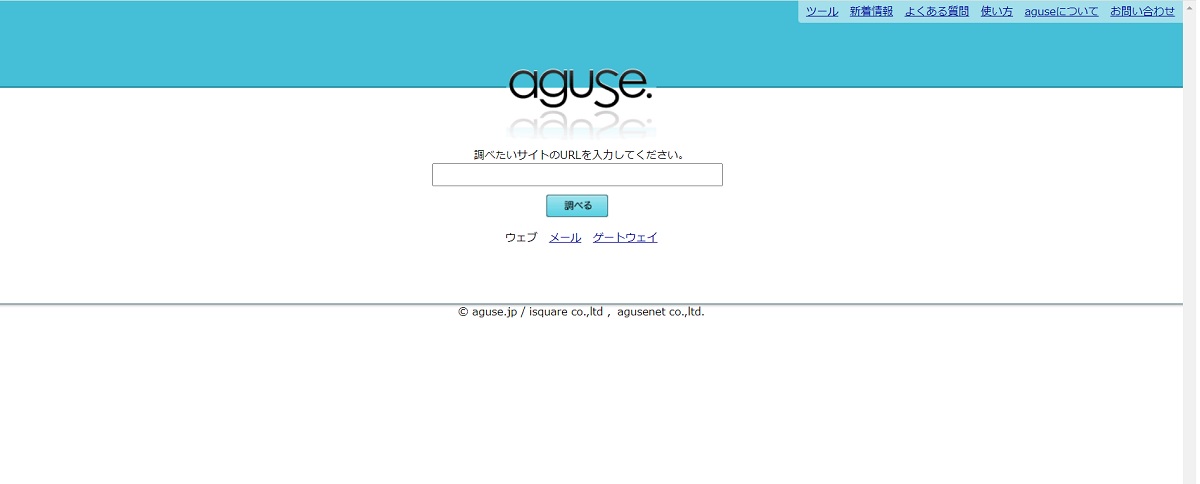Open the 新着情報 news link
Screen dimensions: 1200x484
[x=871, y=12]
